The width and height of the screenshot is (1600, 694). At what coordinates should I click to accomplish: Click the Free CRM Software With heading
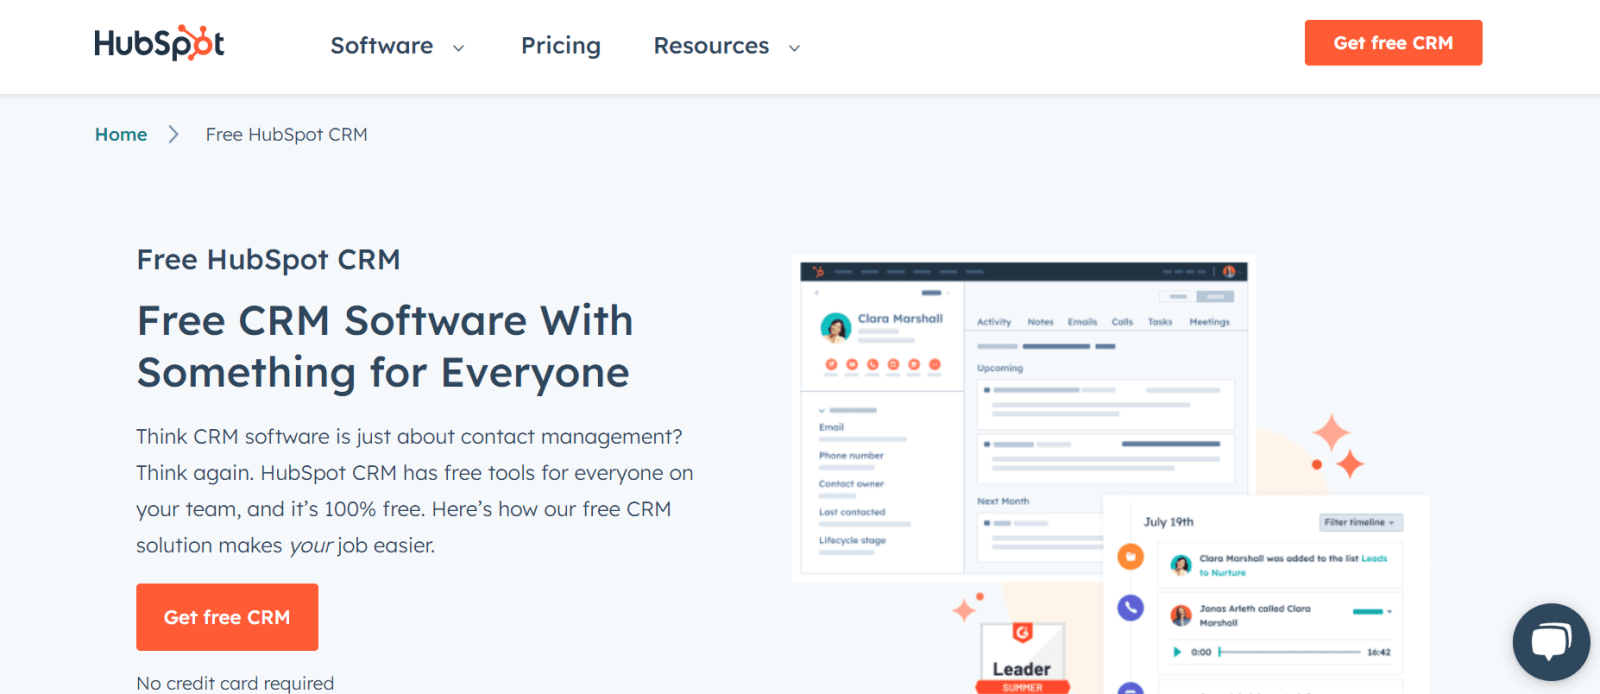385,321
